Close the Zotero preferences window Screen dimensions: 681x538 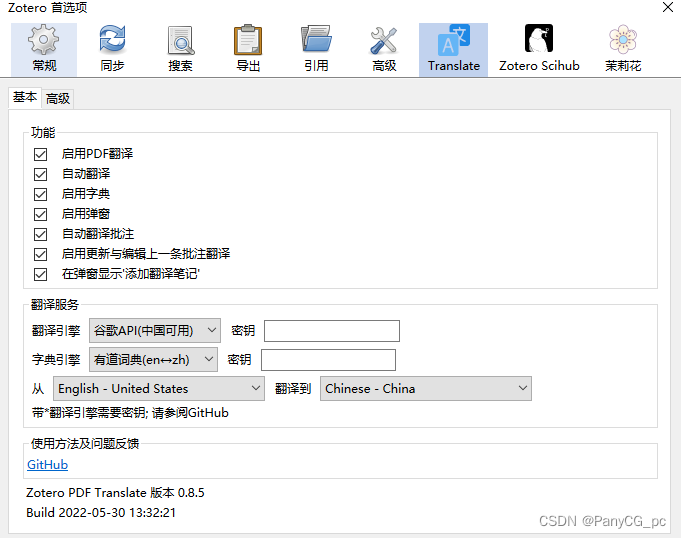click(x=668, y=7)
